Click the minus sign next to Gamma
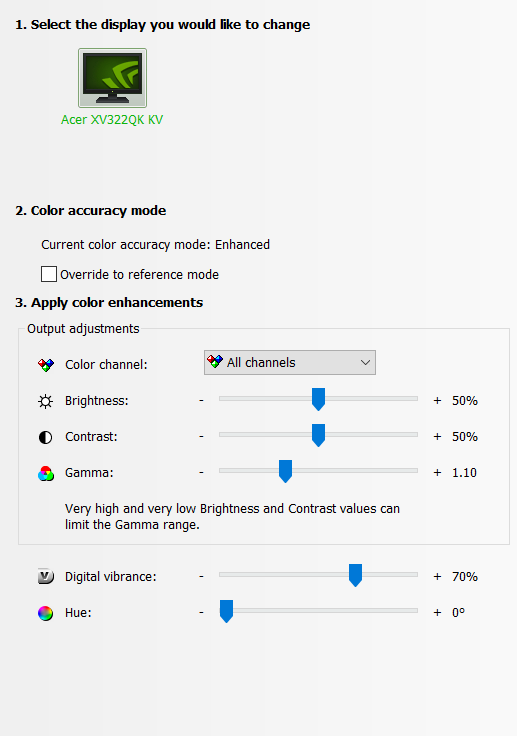Image resolution: width=517 pixels, height=736 pixels. click(201, 472)
